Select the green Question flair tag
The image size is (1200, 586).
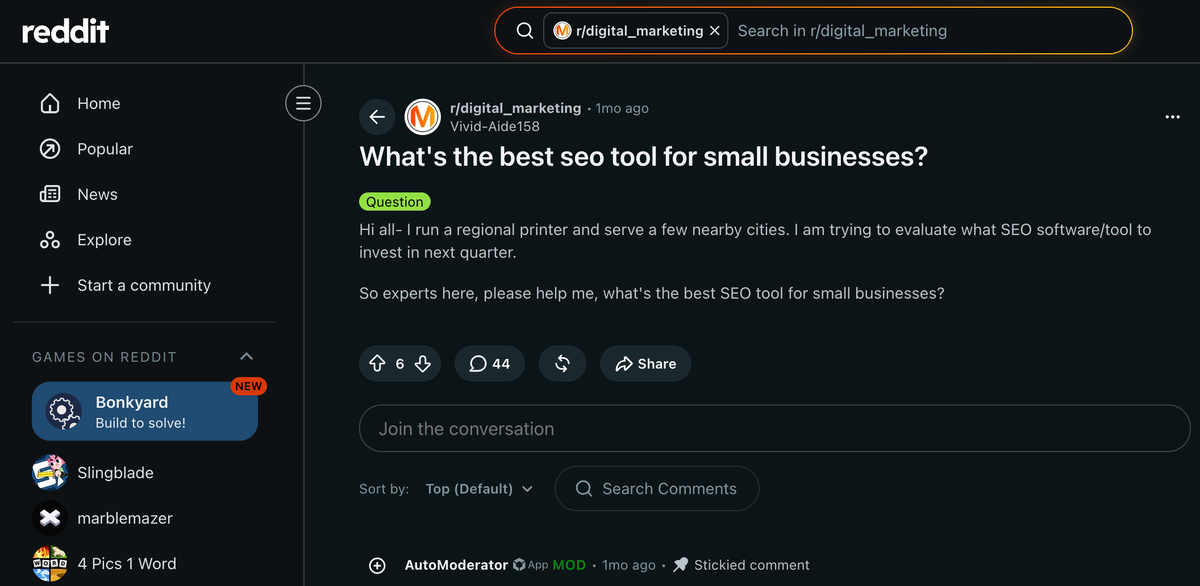click(x=394, y=202)
